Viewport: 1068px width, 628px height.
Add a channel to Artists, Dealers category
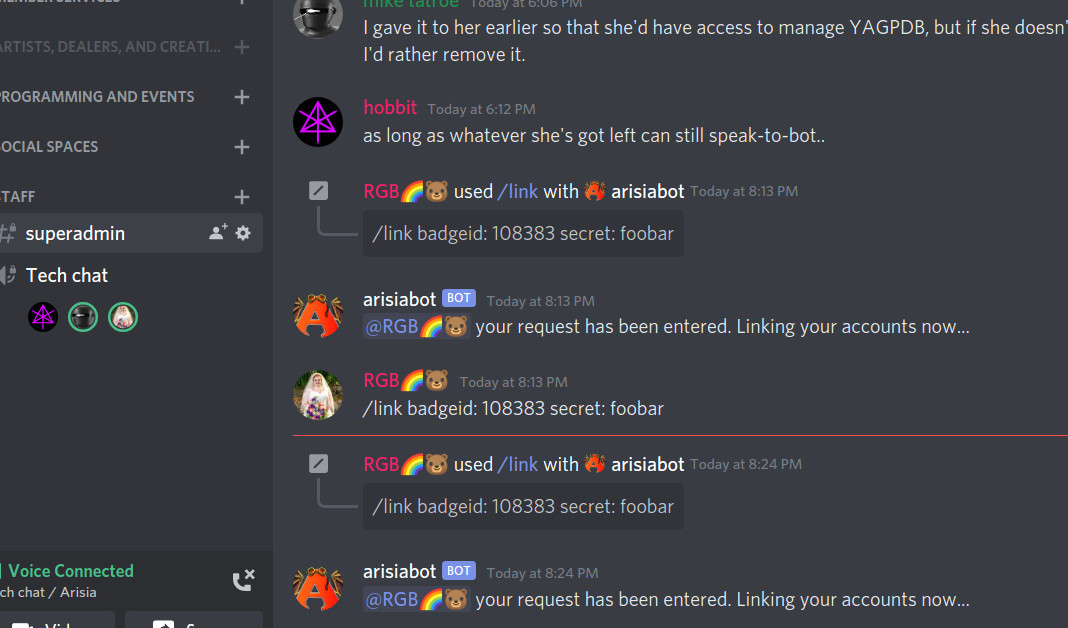[x=242, y=47]
